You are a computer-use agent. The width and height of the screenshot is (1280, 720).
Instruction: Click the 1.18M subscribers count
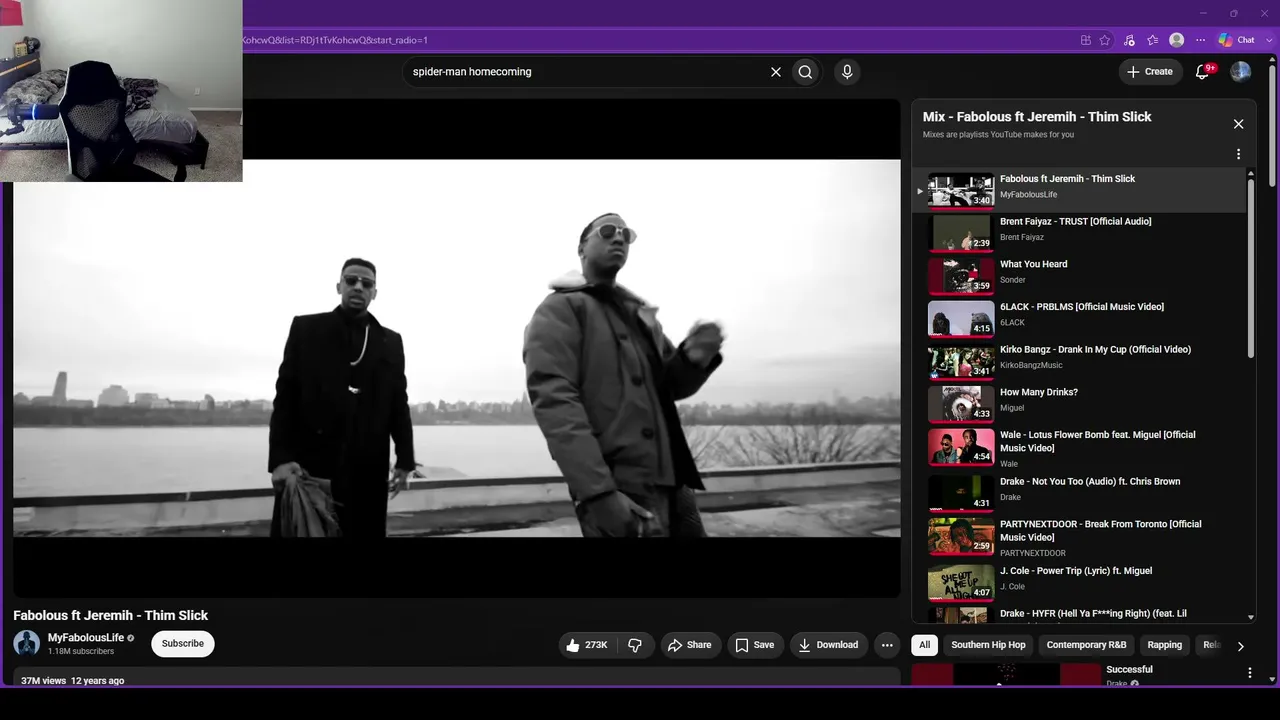pos(81,652)
